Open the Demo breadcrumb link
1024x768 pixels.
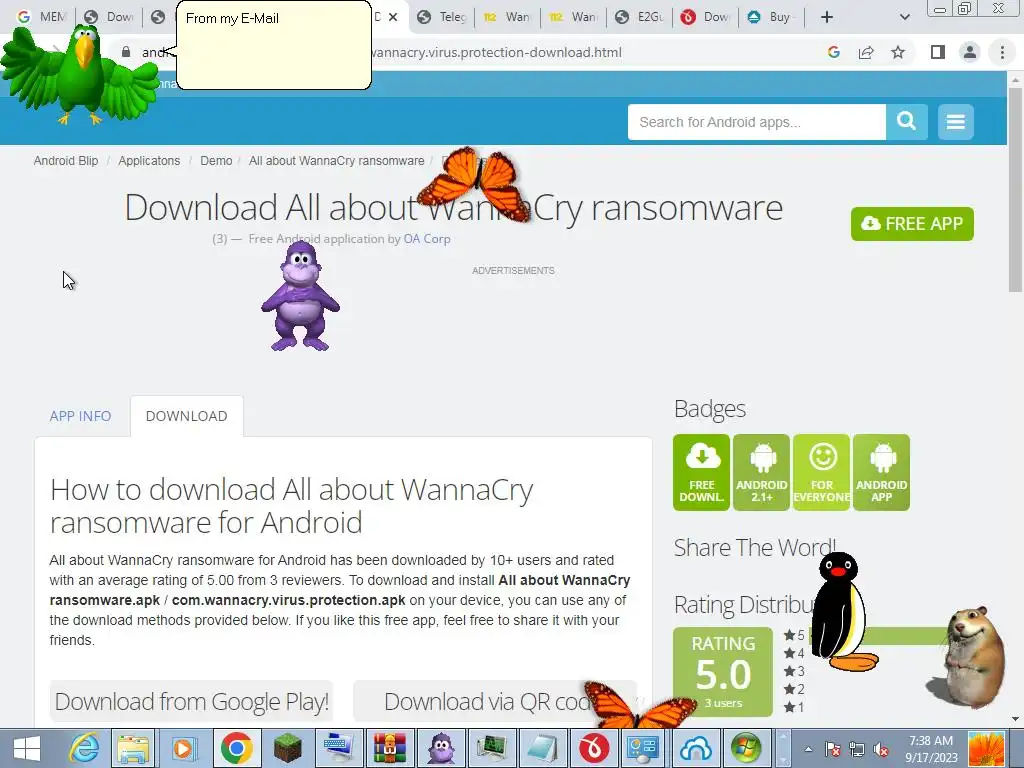(216, 161)
